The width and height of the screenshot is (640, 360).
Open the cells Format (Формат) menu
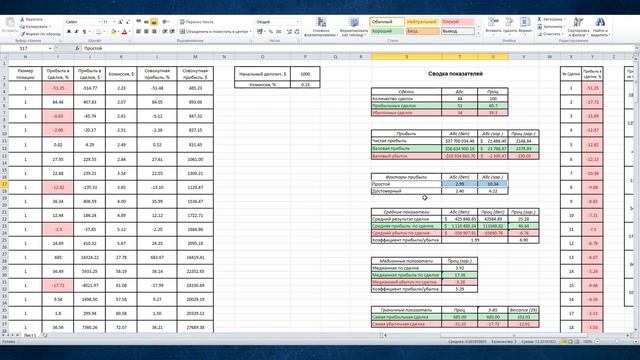pos(525,25)
